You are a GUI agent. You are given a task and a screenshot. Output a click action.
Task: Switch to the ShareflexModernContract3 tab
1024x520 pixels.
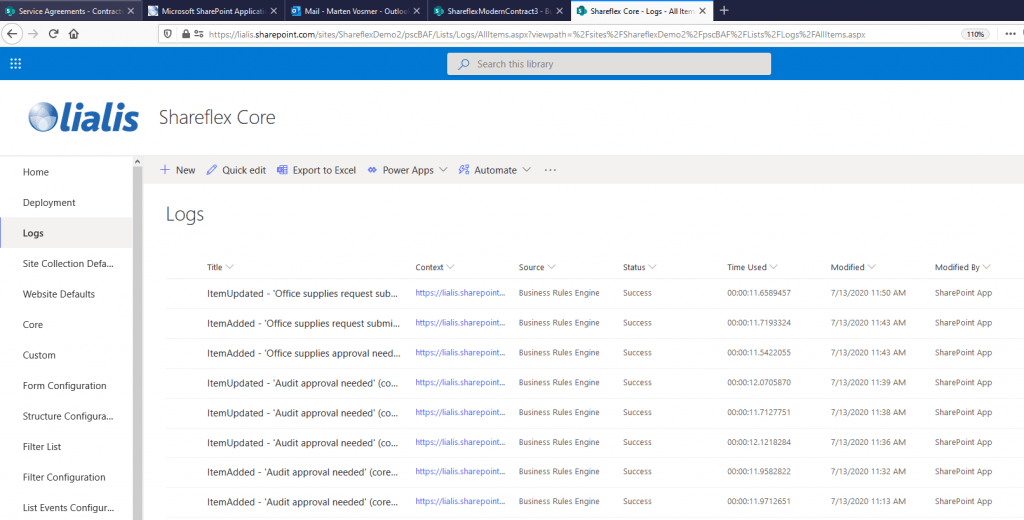499,10
